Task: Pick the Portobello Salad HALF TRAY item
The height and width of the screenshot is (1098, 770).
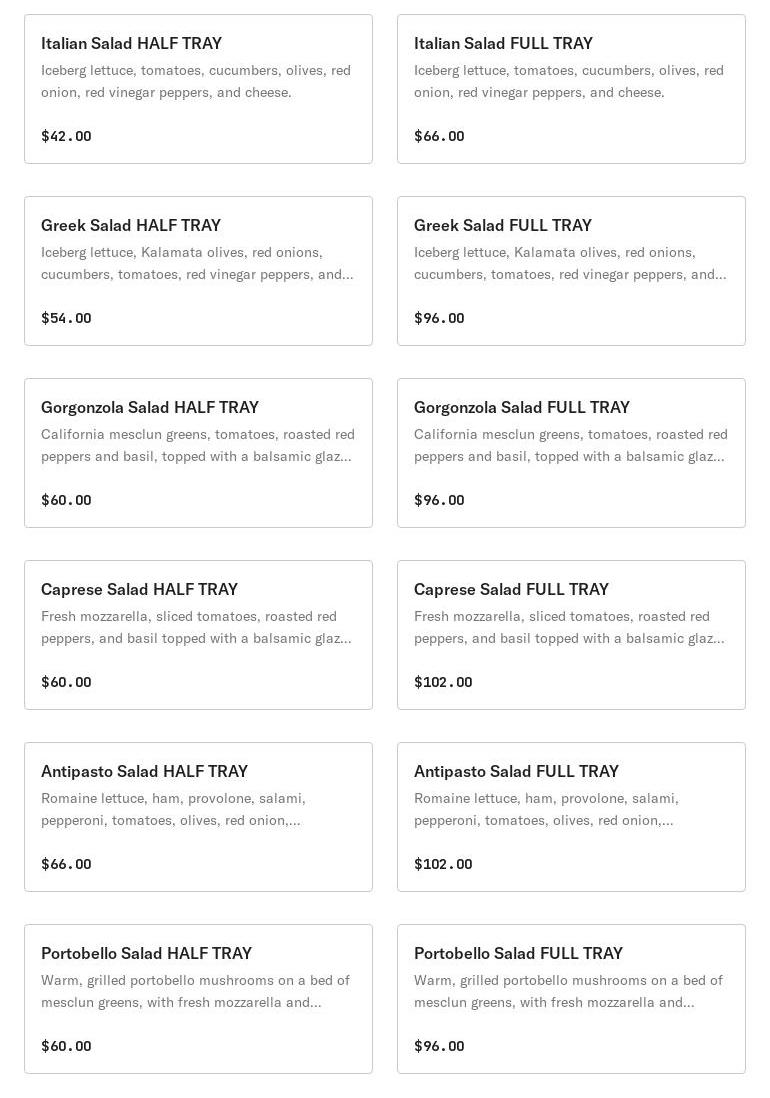Action: tap(198, 999)
